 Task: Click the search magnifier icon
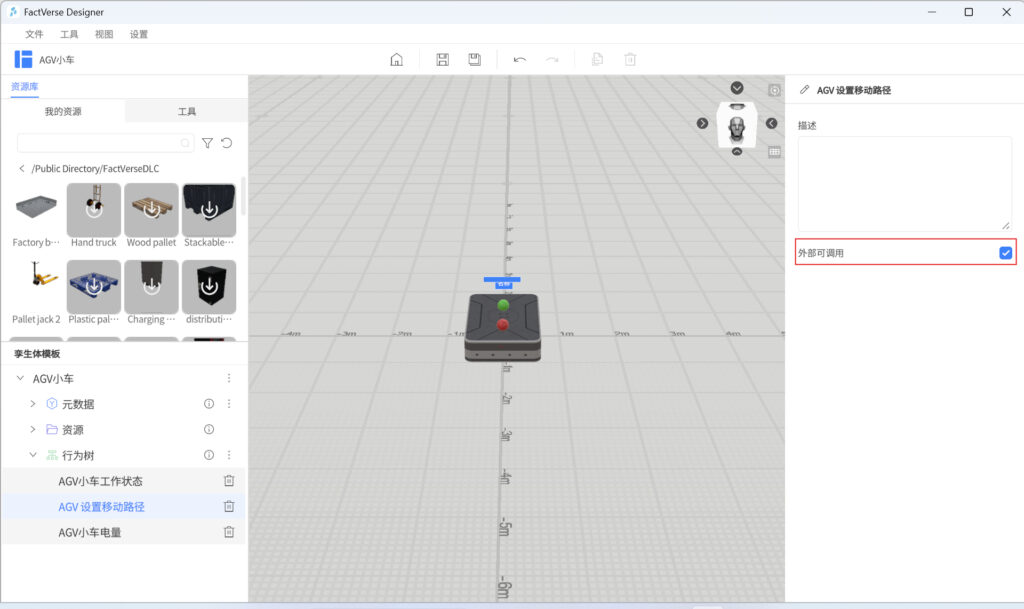[x=185, y=143]
